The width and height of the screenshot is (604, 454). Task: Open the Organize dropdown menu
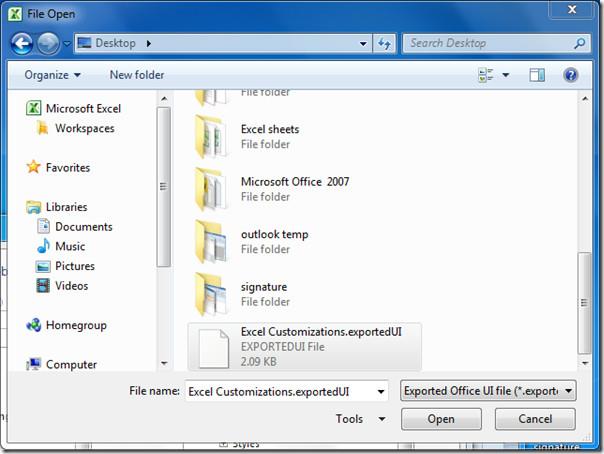(x=54, y=75)
